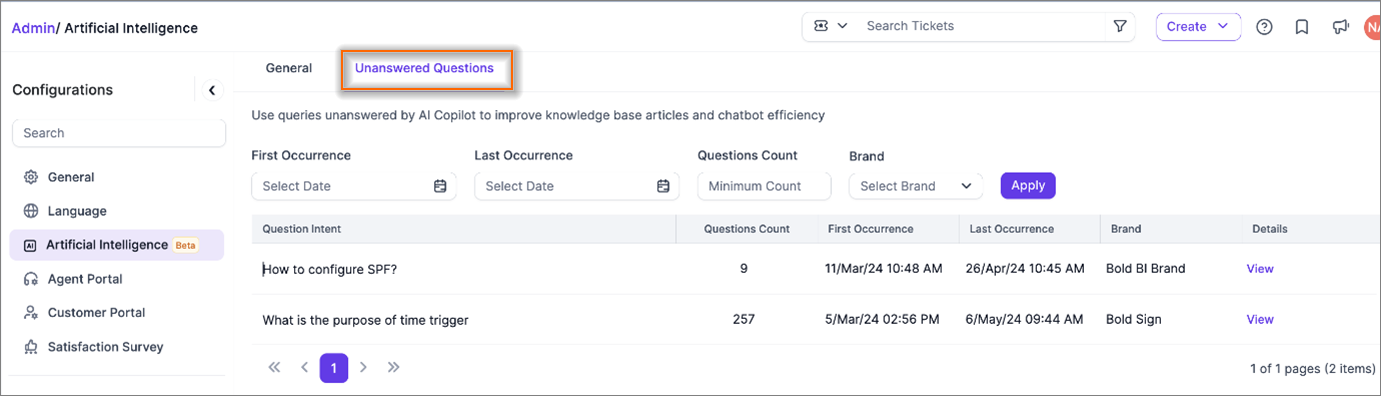View details for How to configure SPF
The image size is (1381, 396).
point(1260,269)
